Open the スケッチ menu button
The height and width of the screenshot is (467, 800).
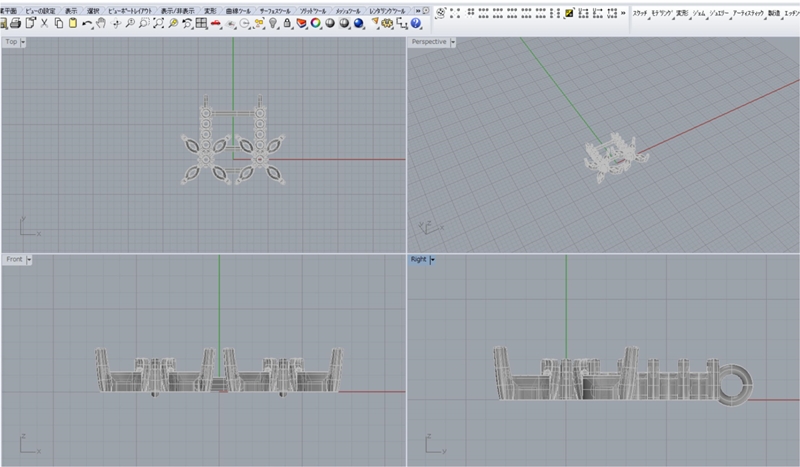coord(640,13)
